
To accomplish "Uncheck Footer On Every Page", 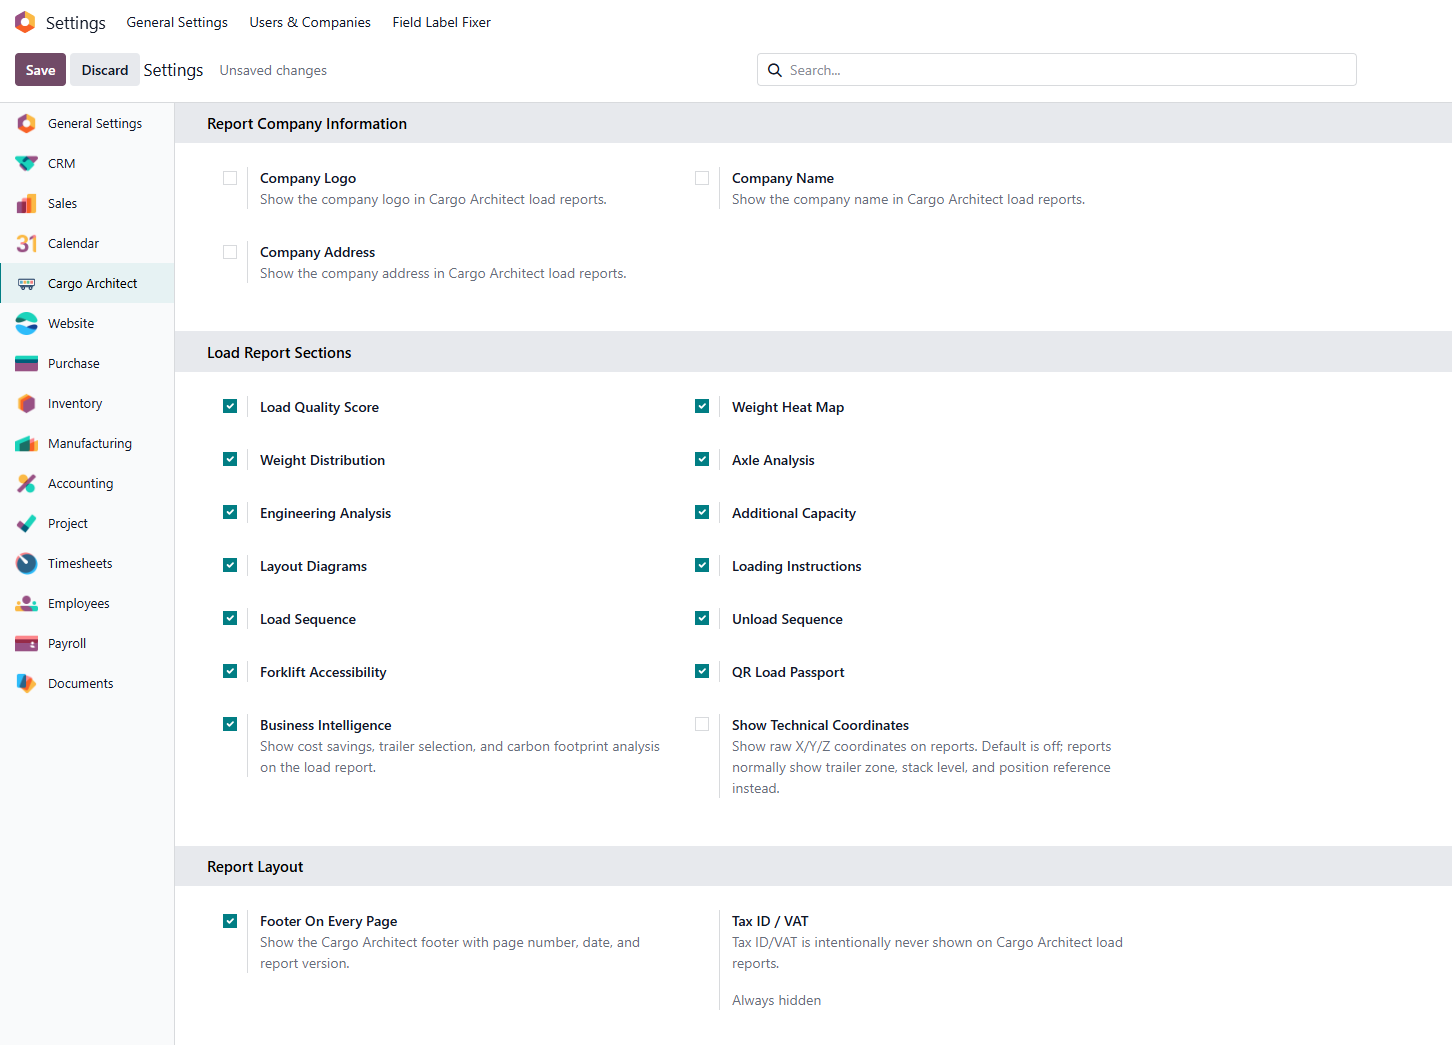I will (x=230, y=920).
